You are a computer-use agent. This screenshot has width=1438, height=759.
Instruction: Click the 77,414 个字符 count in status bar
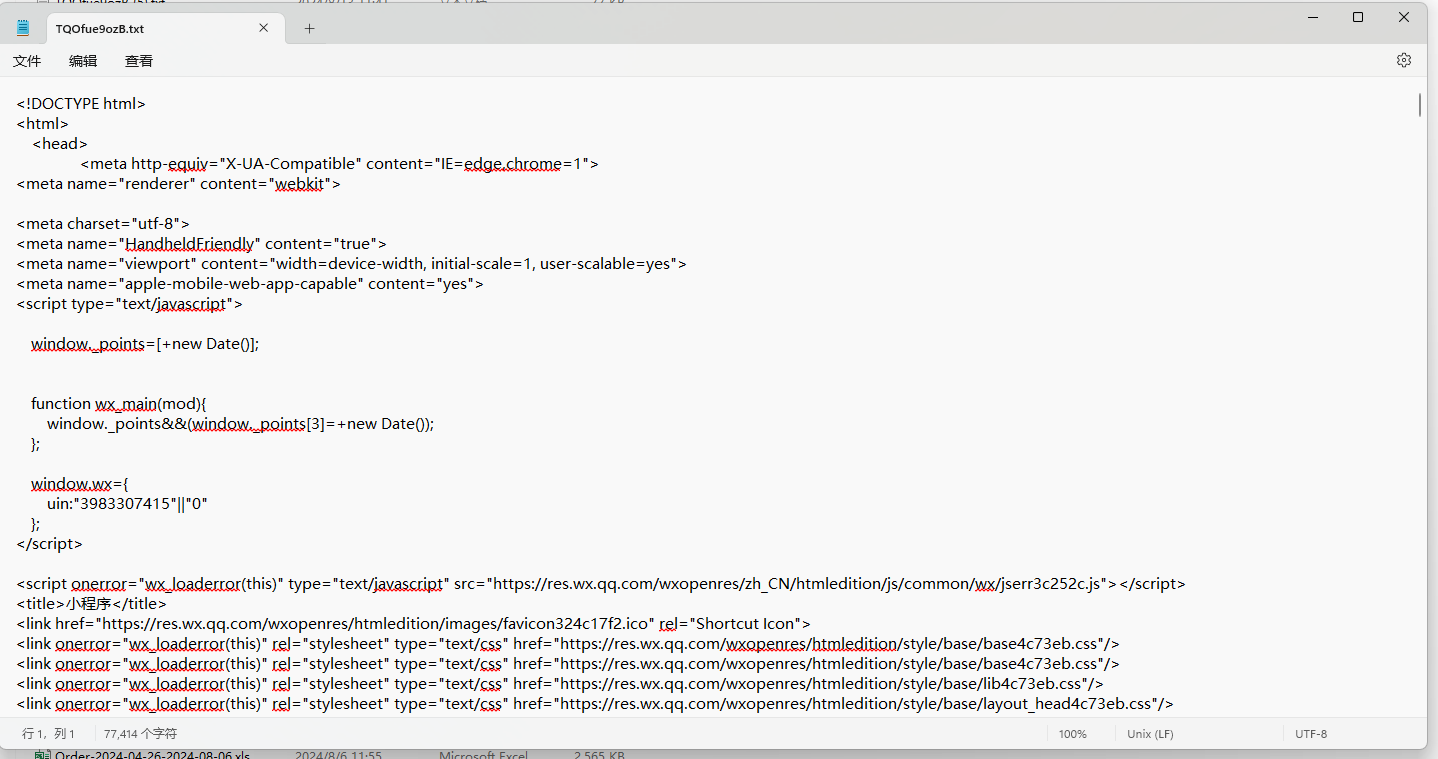pyautogui.click(x=140, y=734)
